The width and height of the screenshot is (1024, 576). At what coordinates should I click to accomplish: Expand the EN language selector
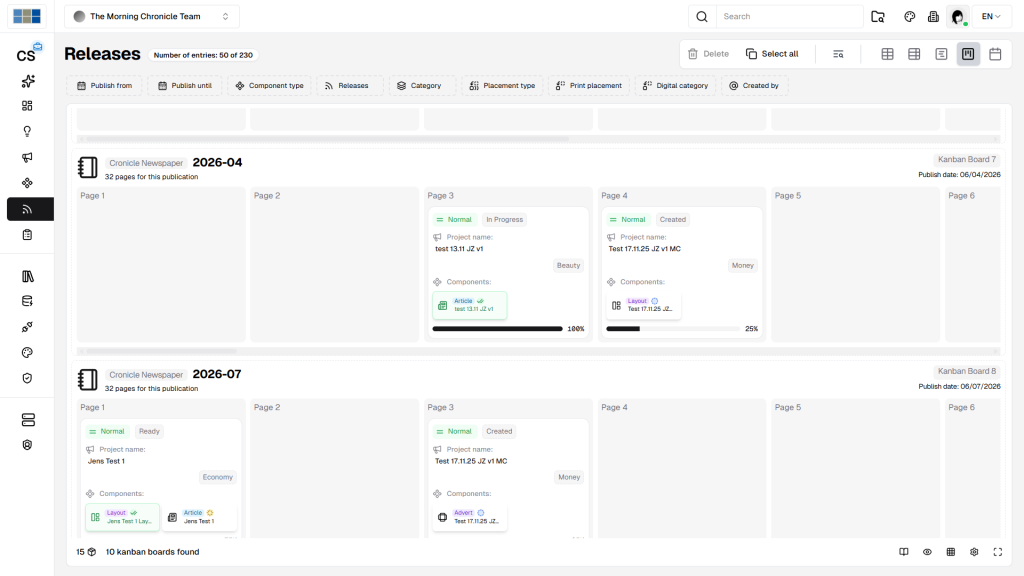[x=992, y=17]
